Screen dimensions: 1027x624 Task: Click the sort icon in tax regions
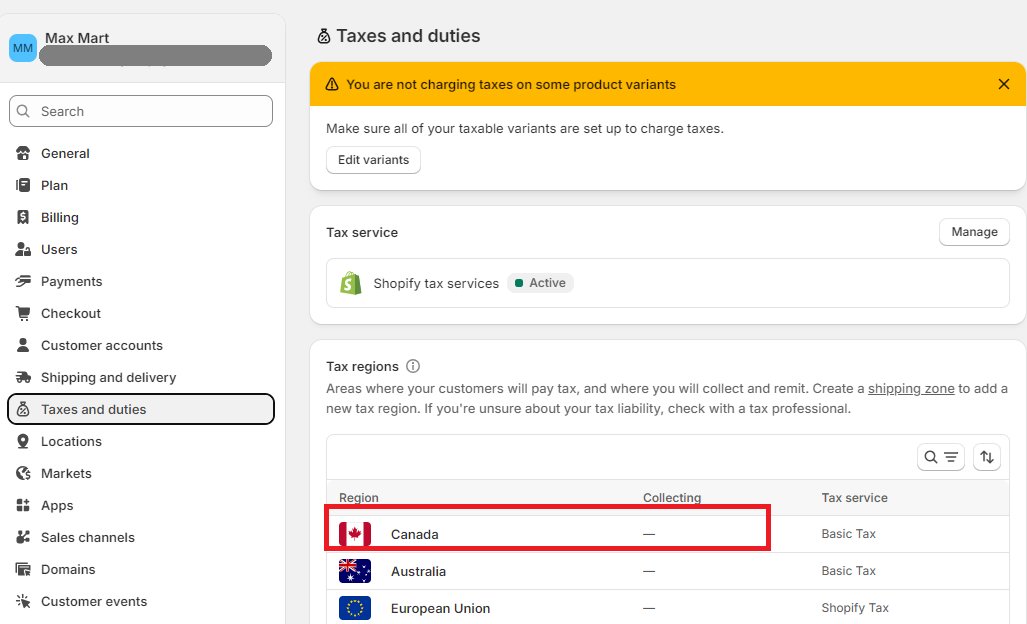click(987, 457)
